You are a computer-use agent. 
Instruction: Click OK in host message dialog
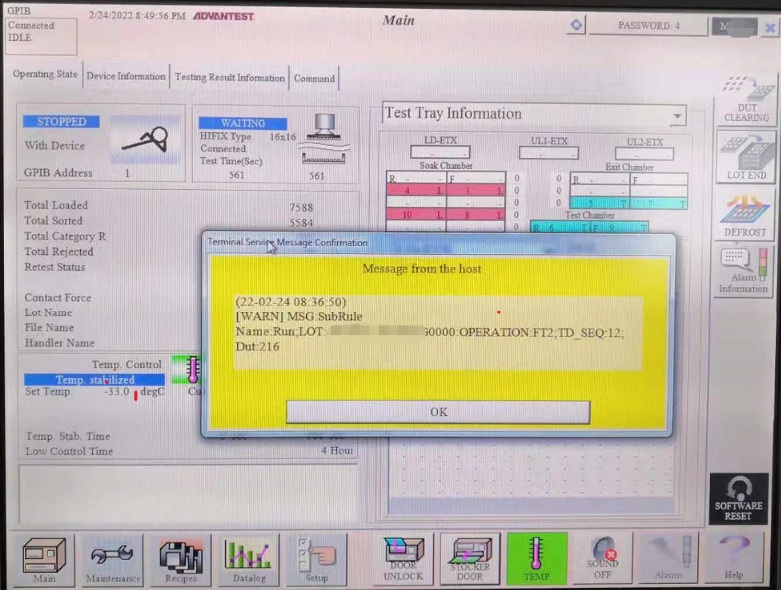pos(438,412)
